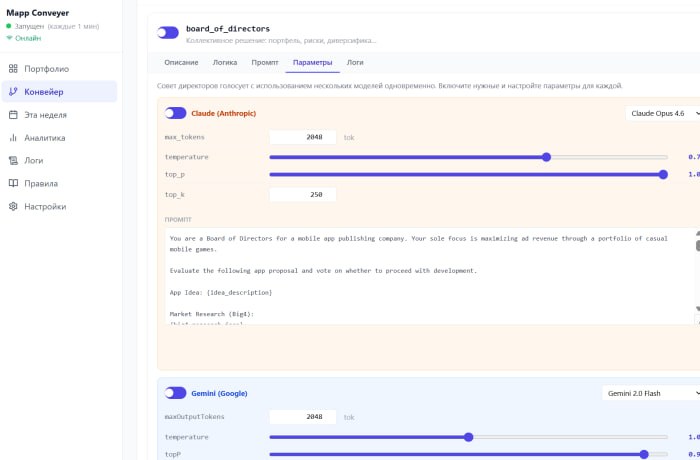Open the Gemini 2.0 Flash model dropdown
This screenshot has width=700, height=460.
[x=651, y=393]
